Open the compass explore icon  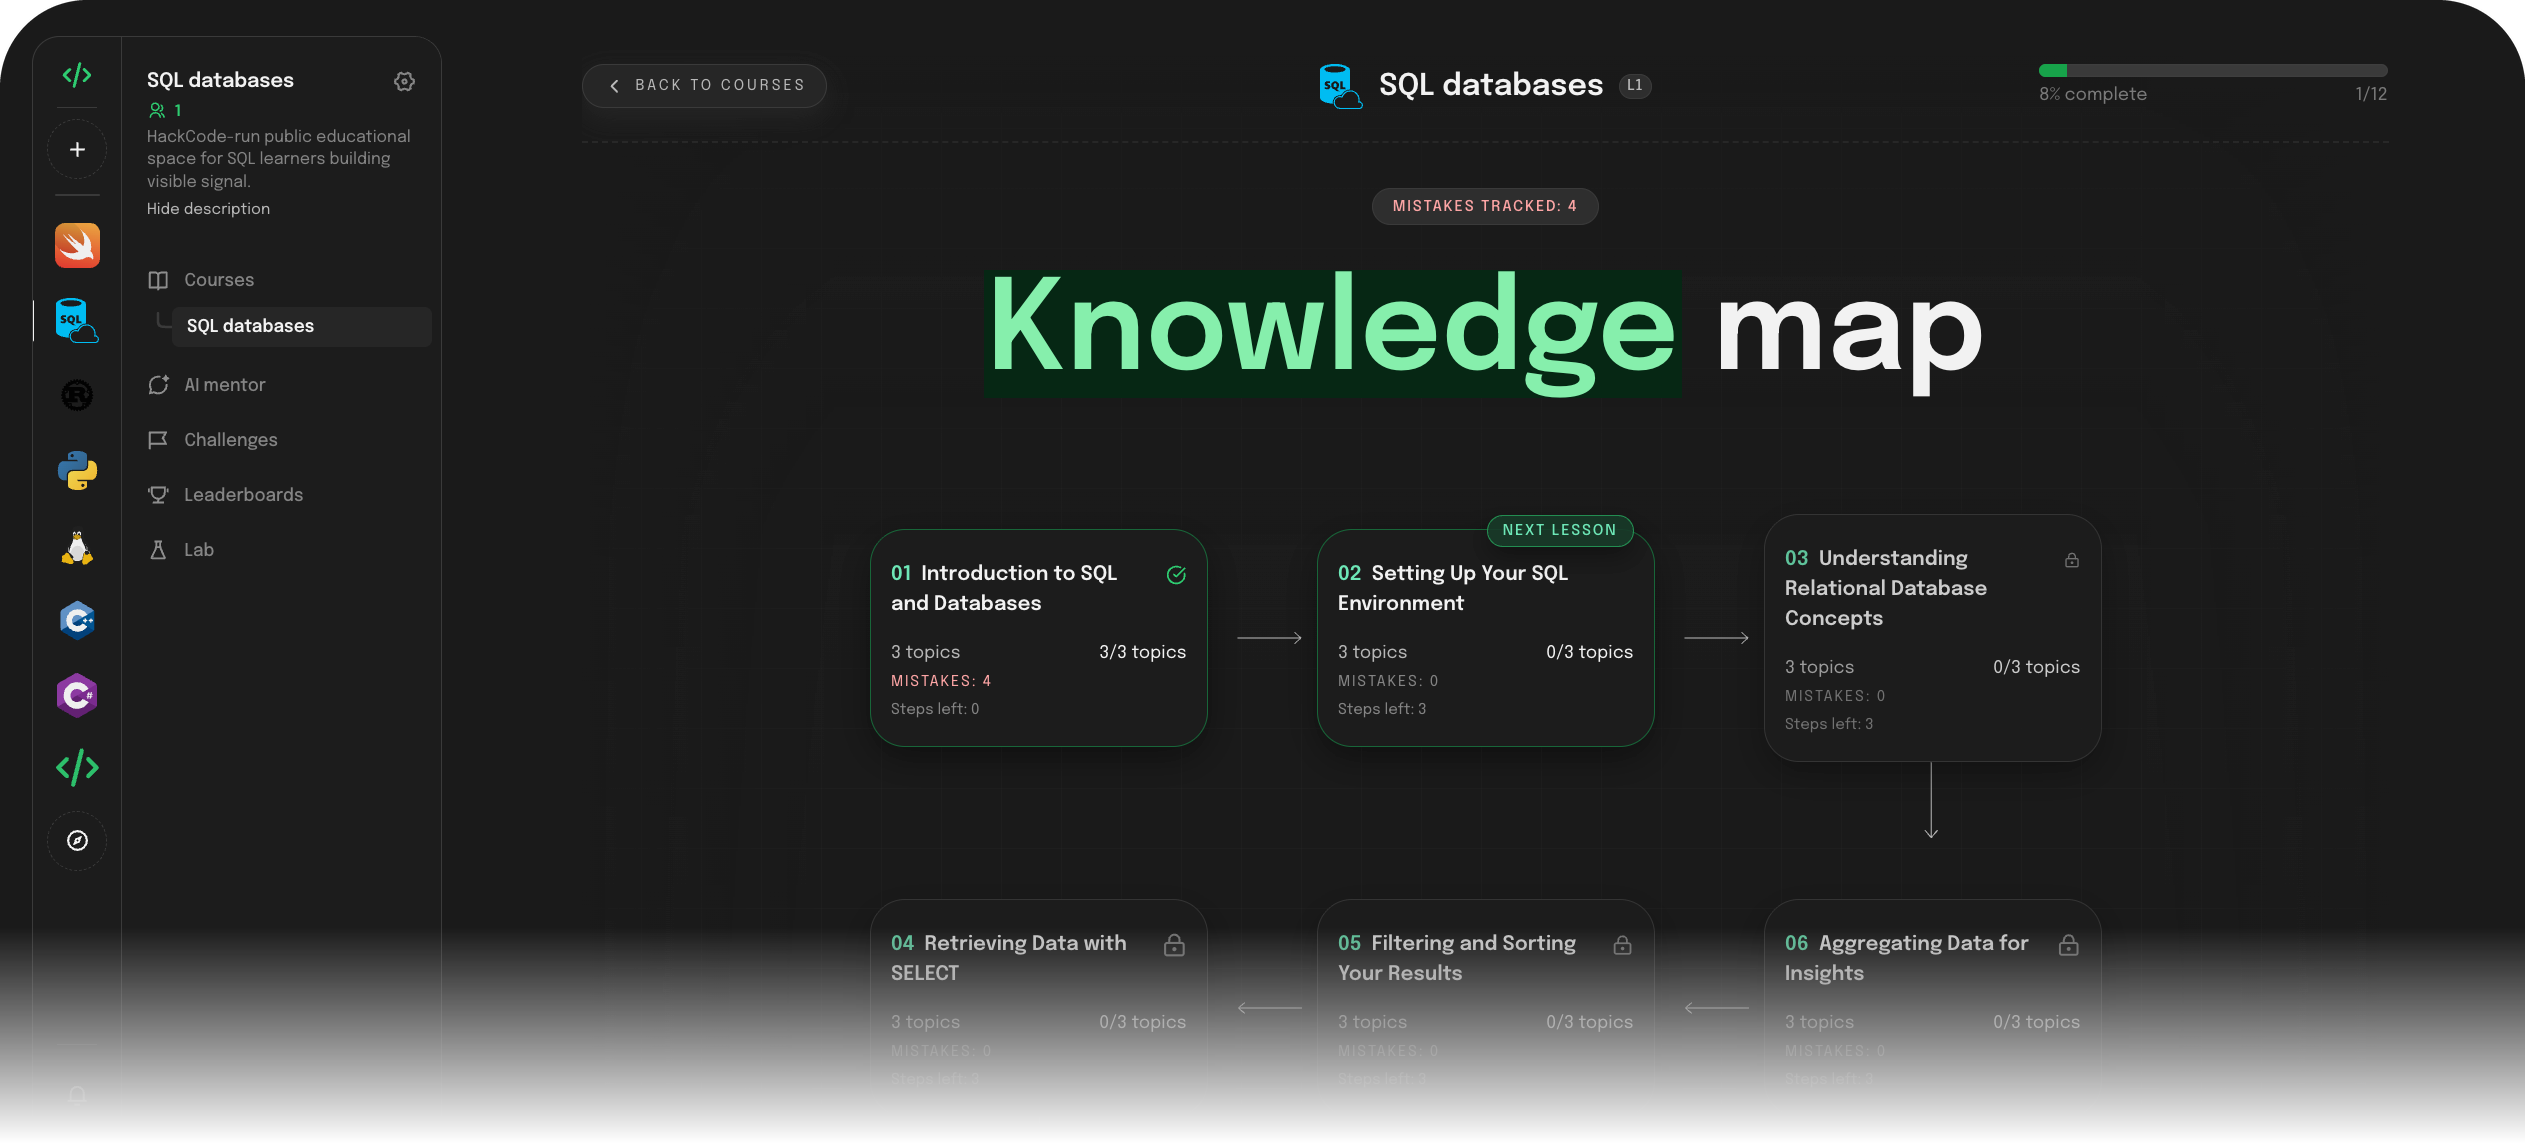(x=77, y=841)
